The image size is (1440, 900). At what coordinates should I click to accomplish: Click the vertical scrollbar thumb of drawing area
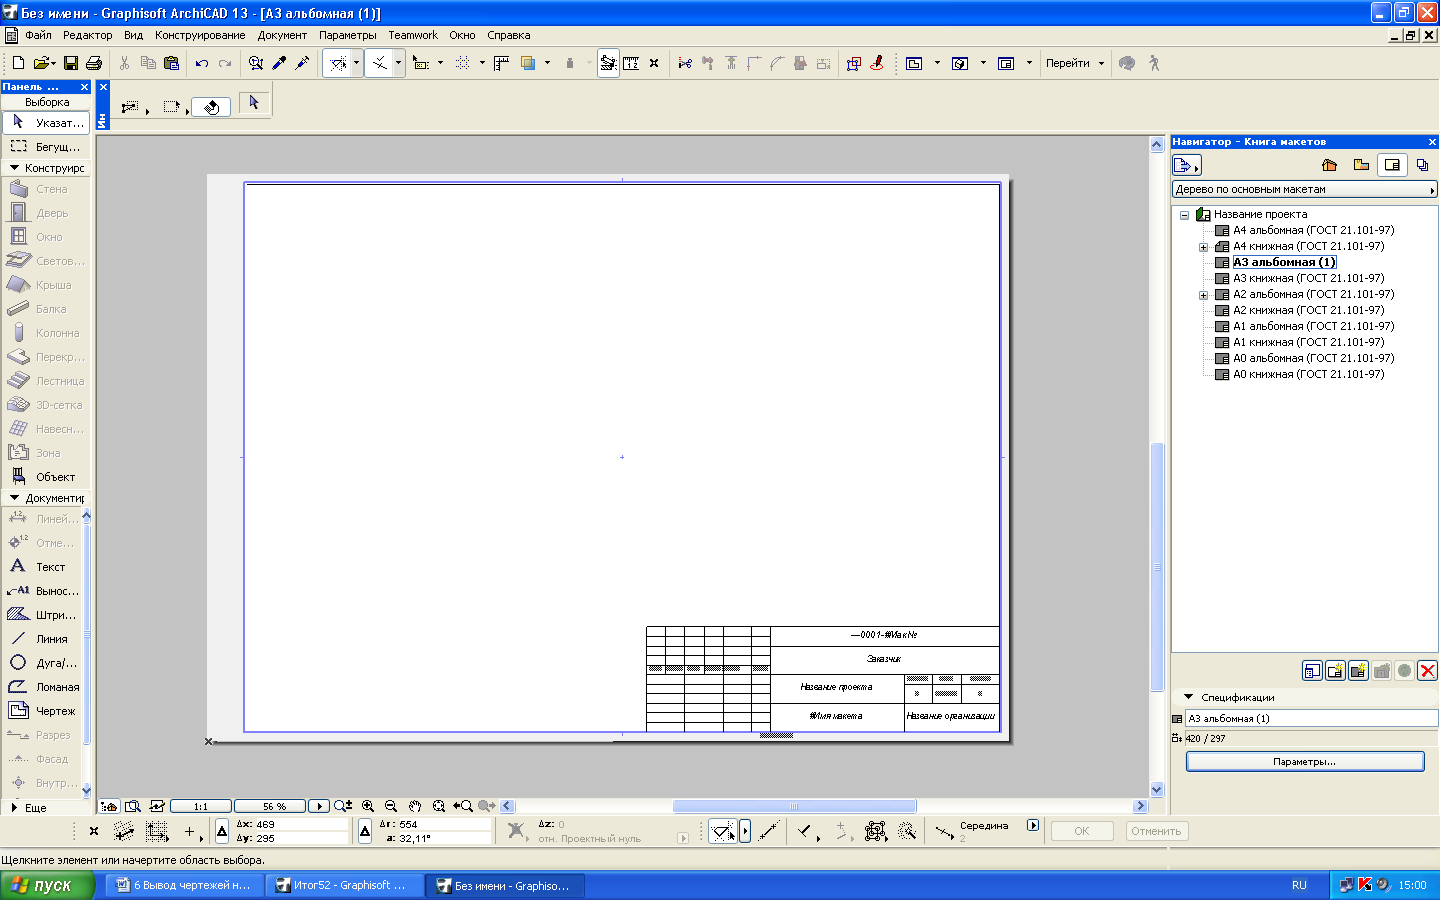(x=1157, y=566)
